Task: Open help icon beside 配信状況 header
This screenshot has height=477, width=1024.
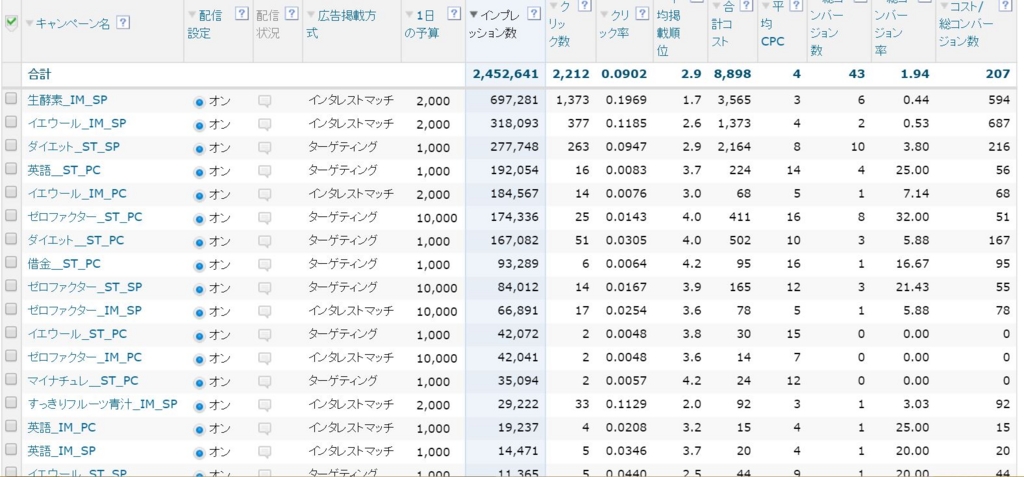Action: tap(292, 14)
